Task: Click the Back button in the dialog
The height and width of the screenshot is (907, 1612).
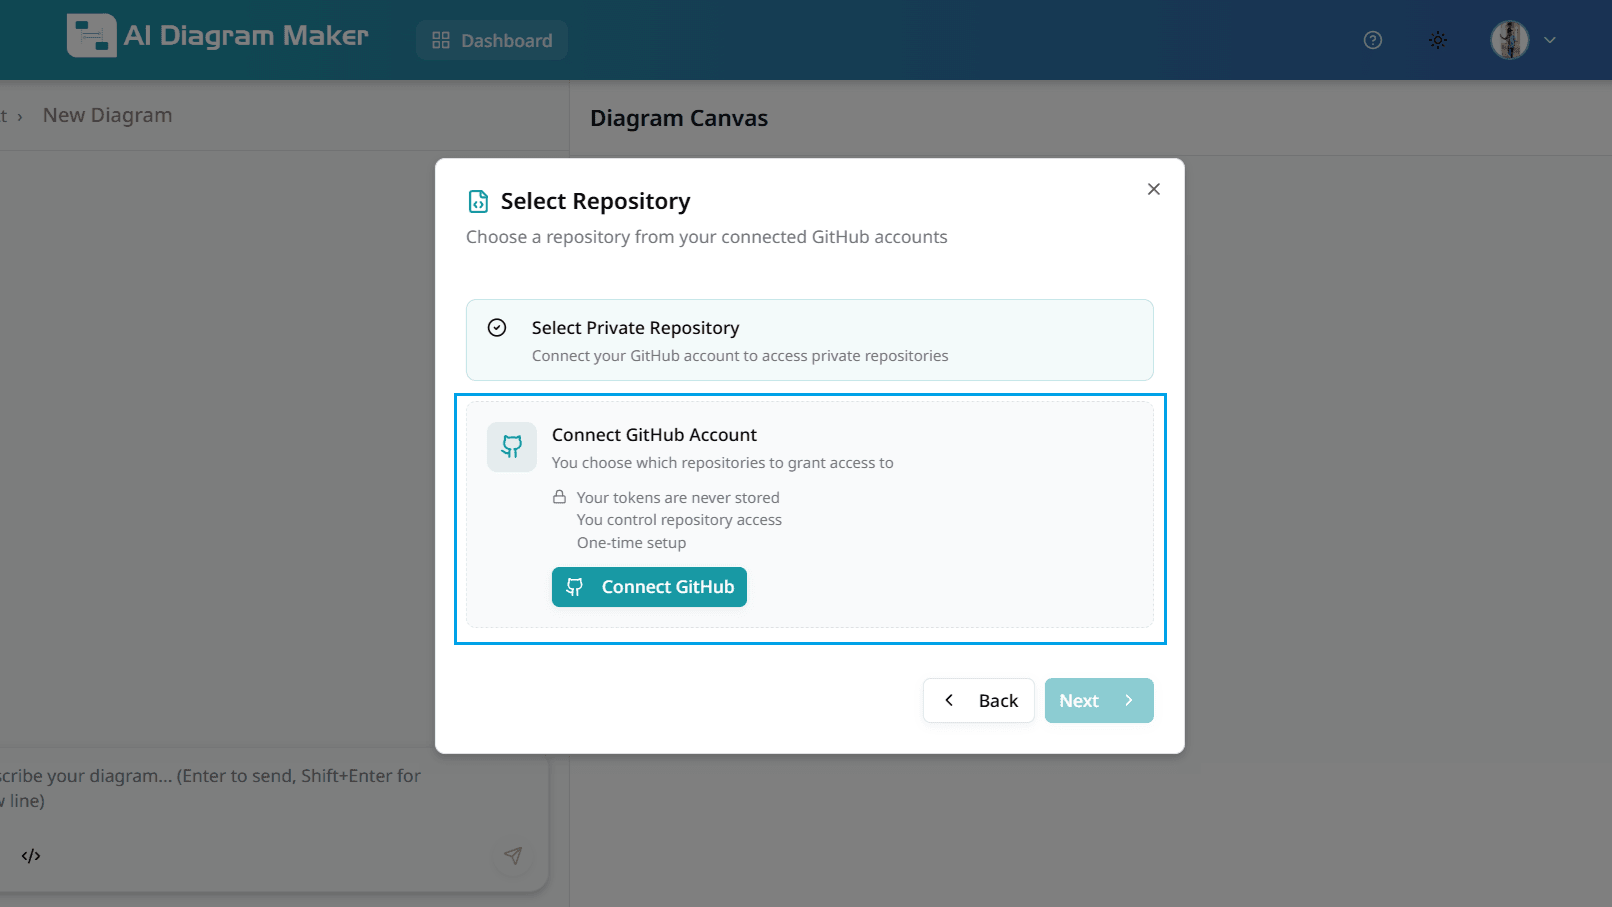Action: 978,700
